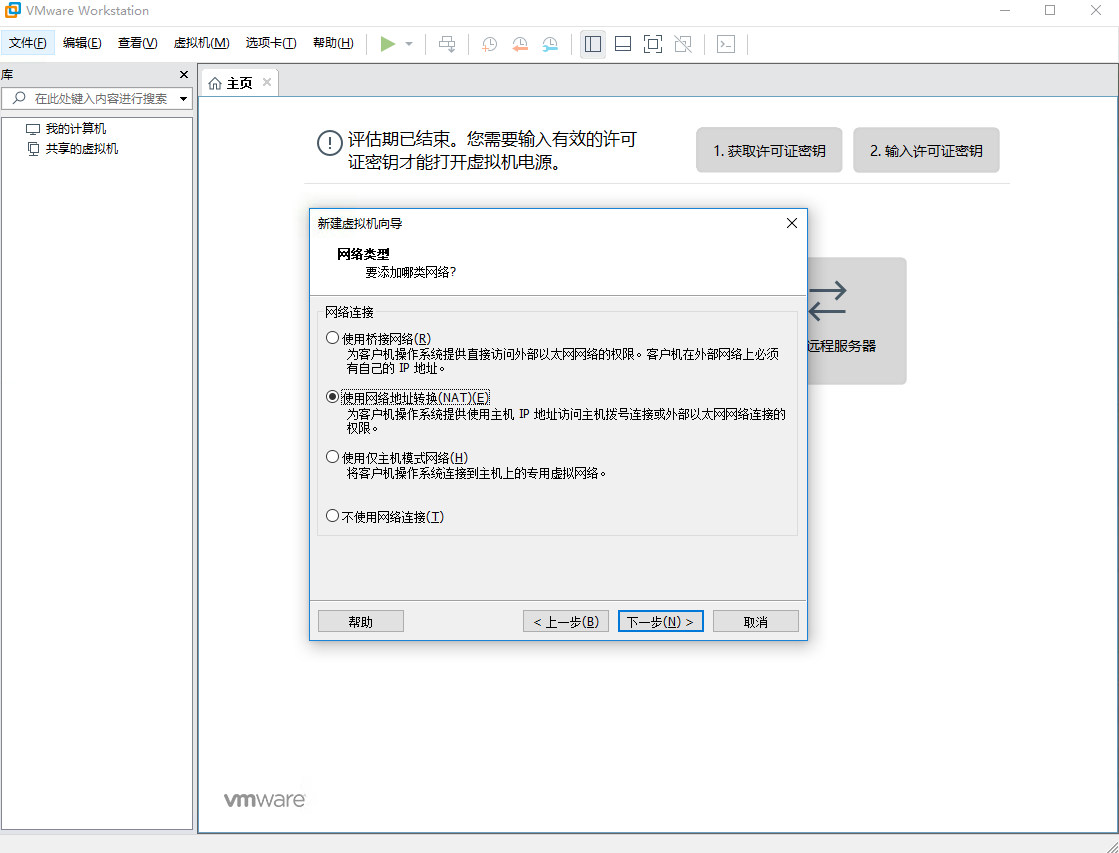Close the 新建虚拟机向导 dialog

791,223
